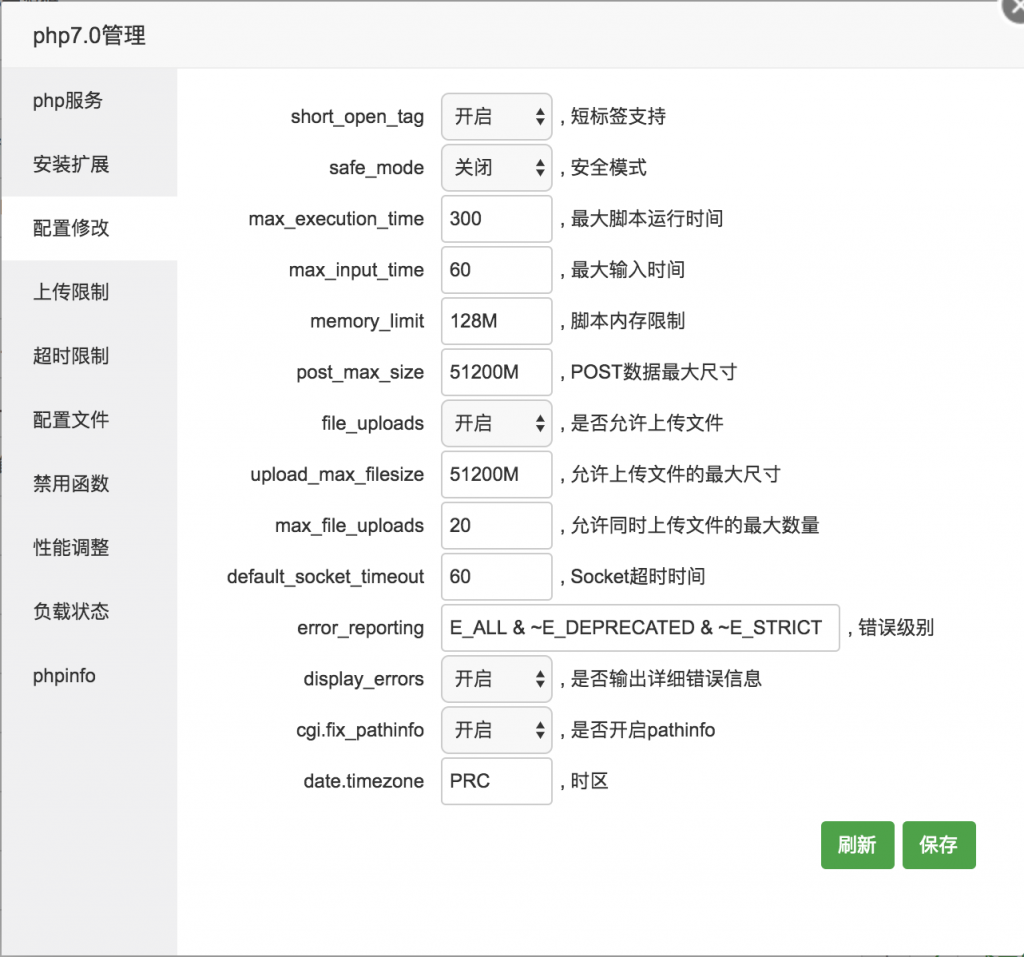Expand the safe_mode dropdown
Image resolution: width=1024 pixels, height=957 pixels.
pos(496,168)
